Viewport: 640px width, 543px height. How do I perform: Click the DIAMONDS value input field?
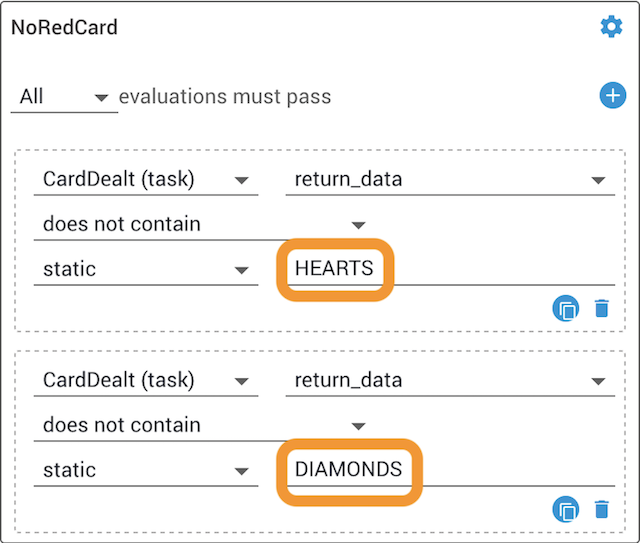click(450, 470)
